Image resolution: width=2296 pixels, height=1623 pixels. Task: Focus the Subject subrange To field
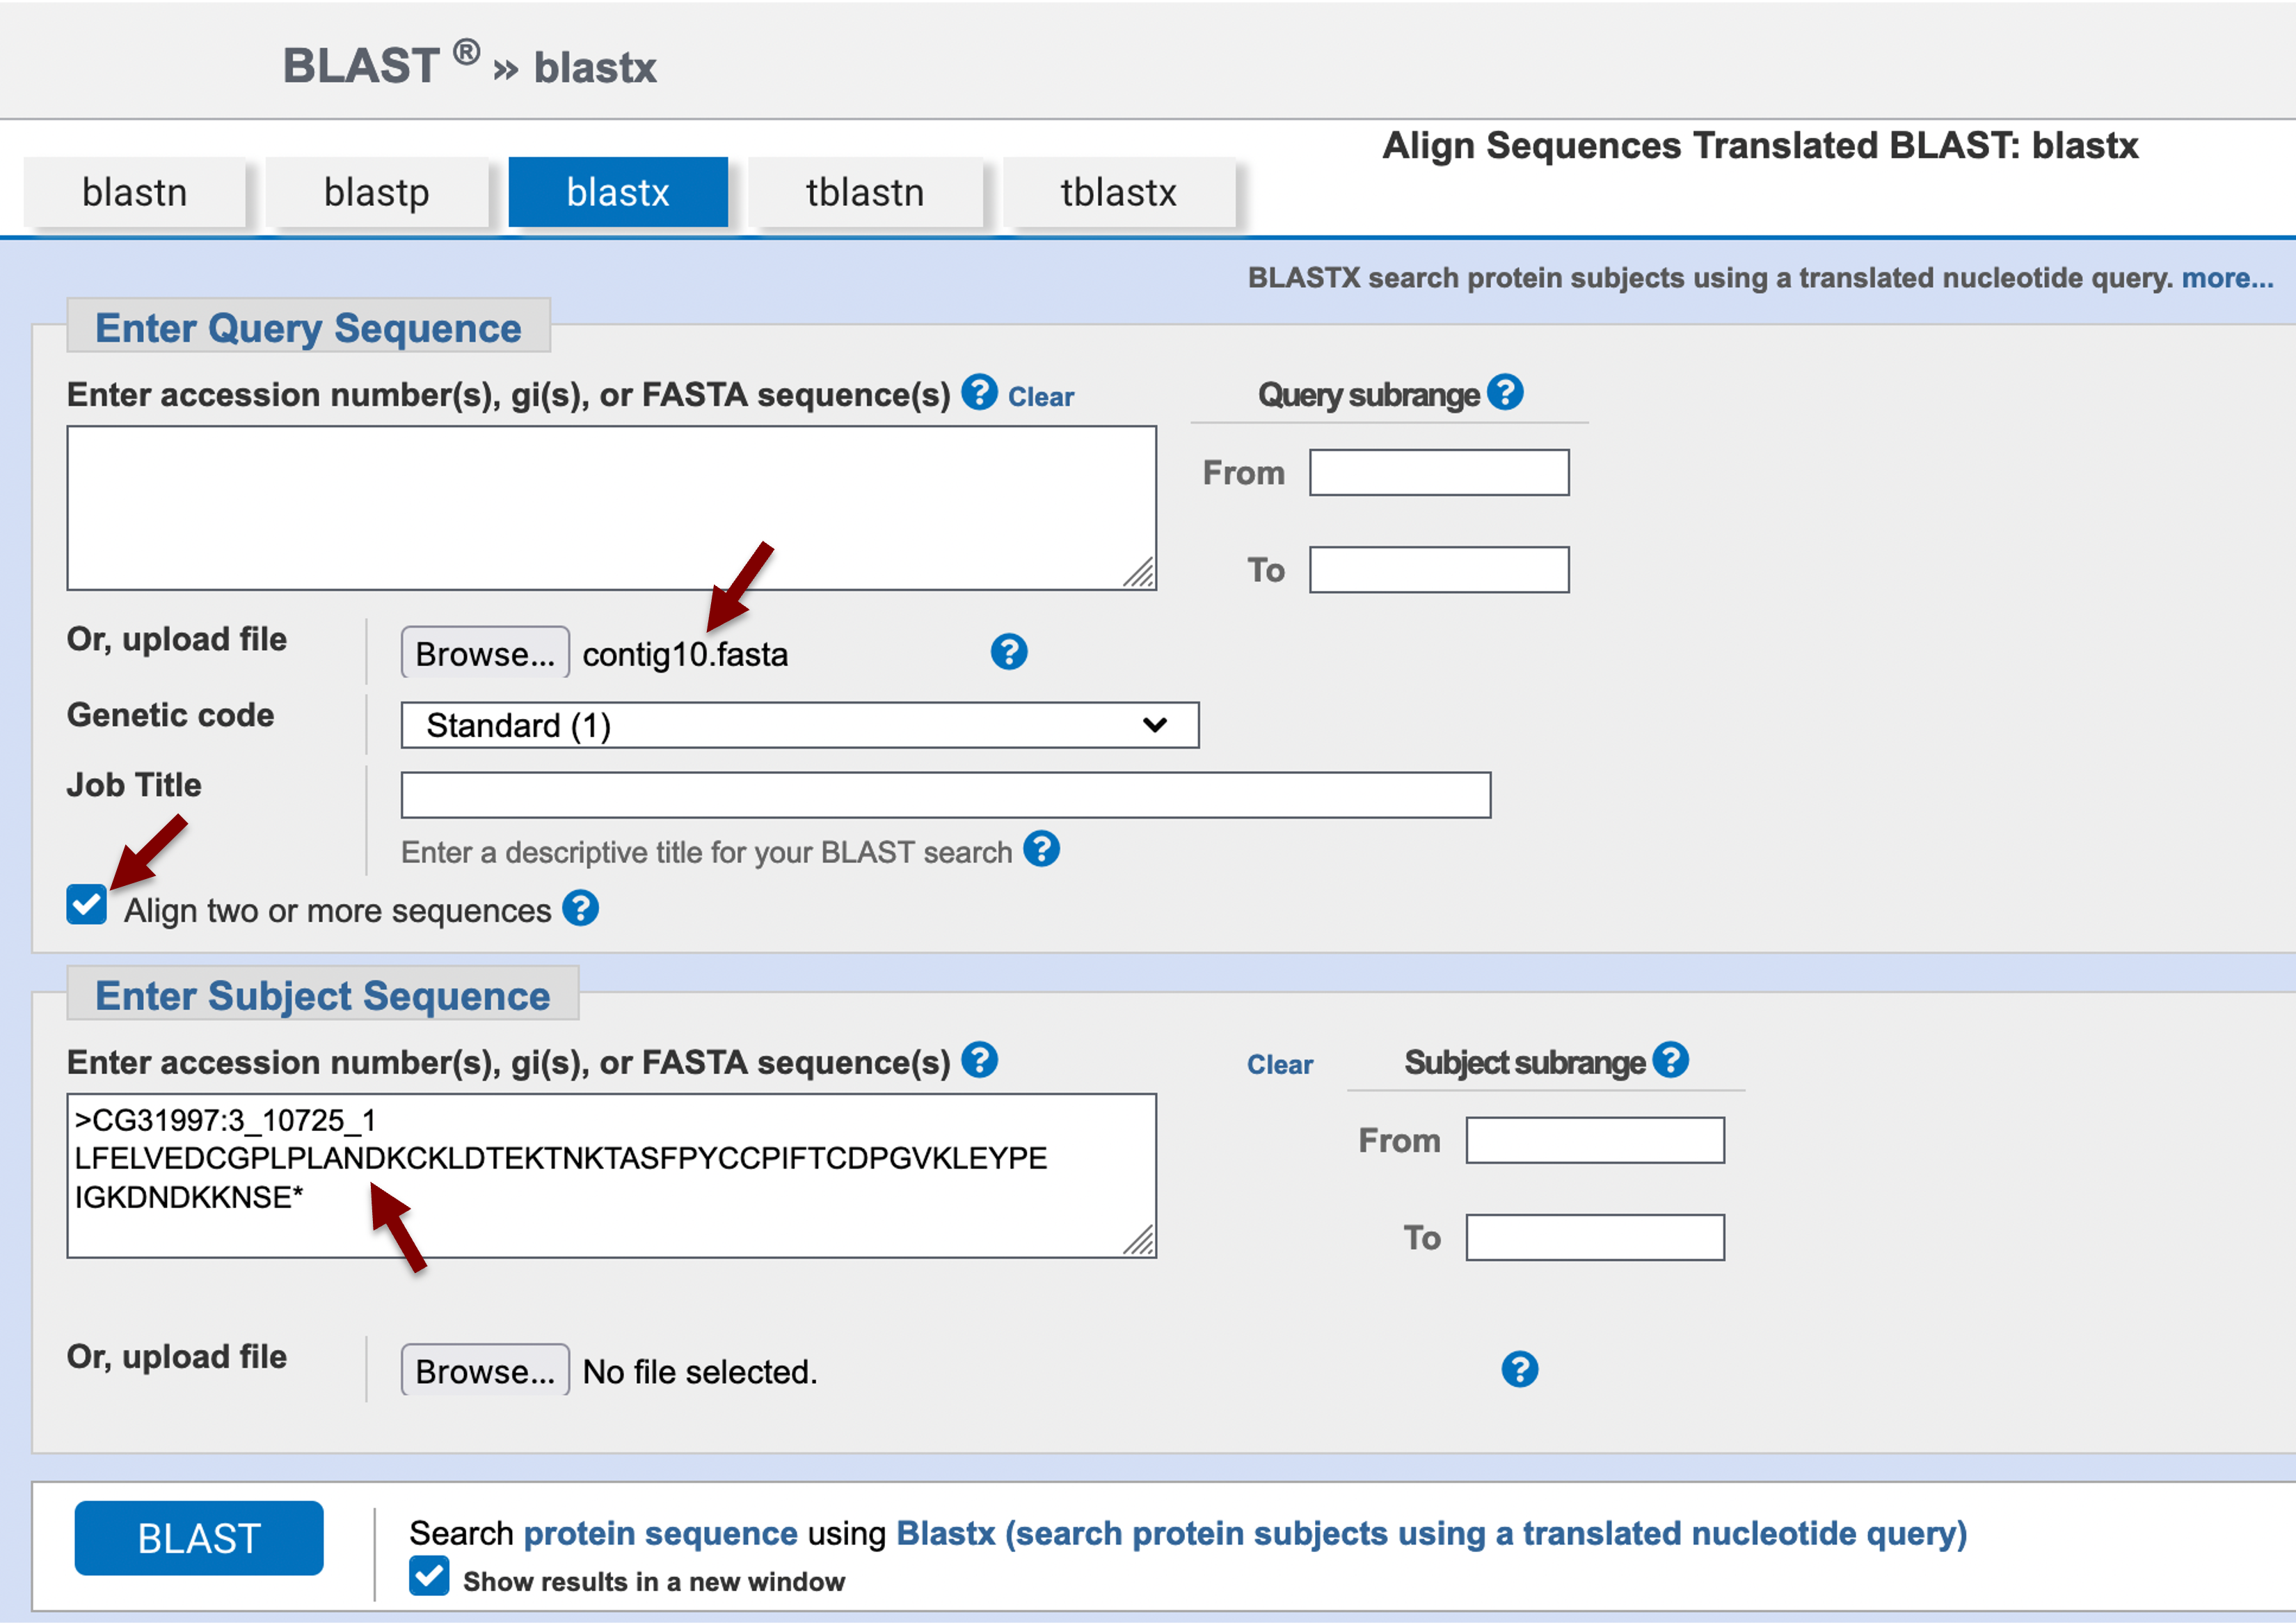click(1595, 1237)
